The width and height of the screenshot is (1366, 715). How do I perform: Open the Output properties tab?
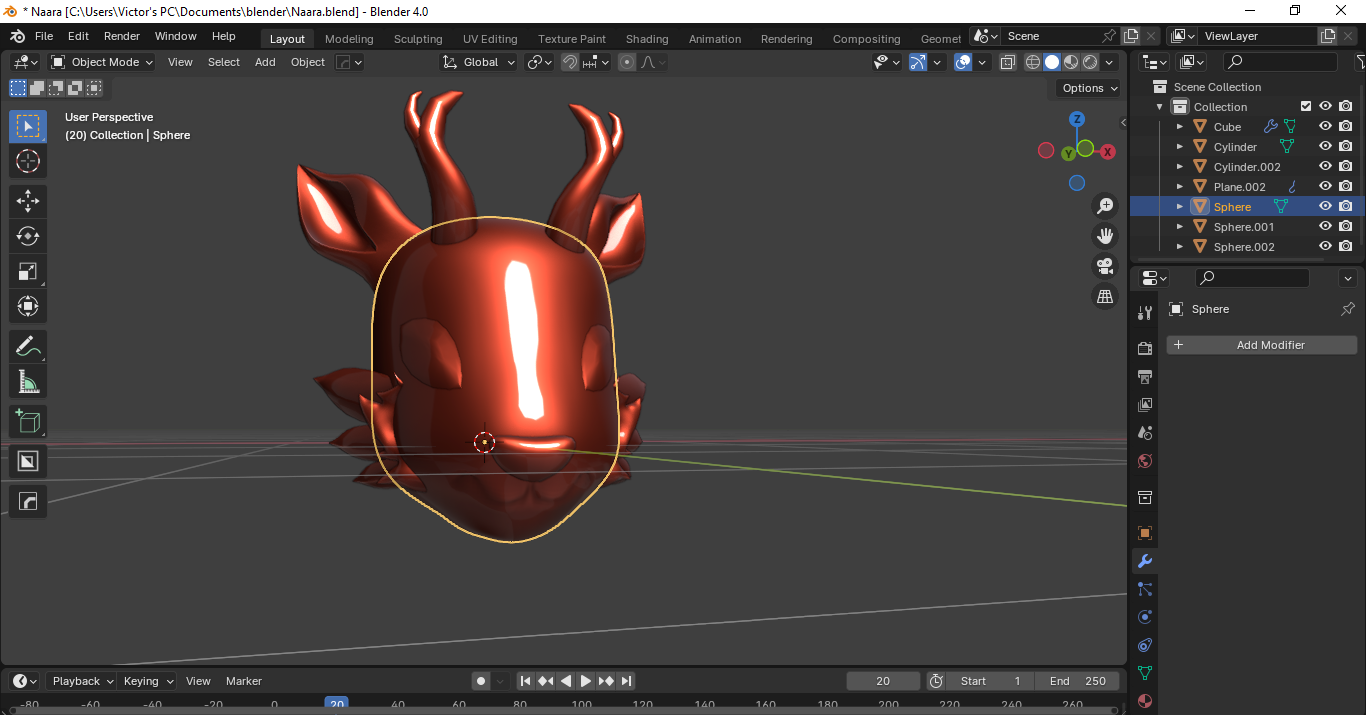pyautogui.click(x=1145, y=376)
